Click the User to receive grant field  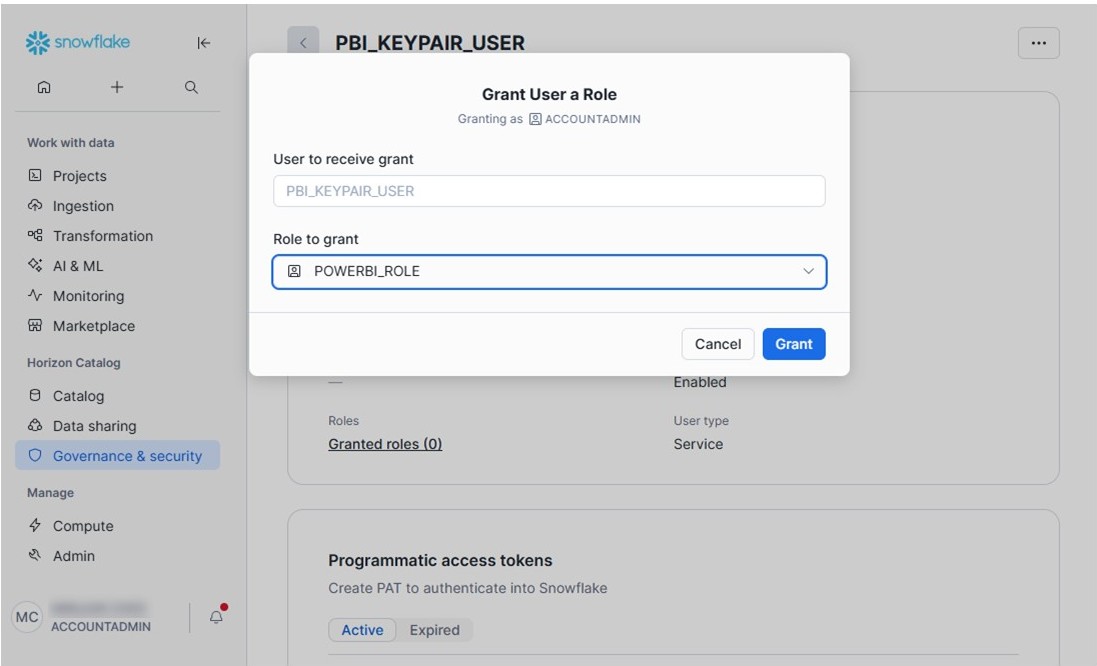pos(549,191)
